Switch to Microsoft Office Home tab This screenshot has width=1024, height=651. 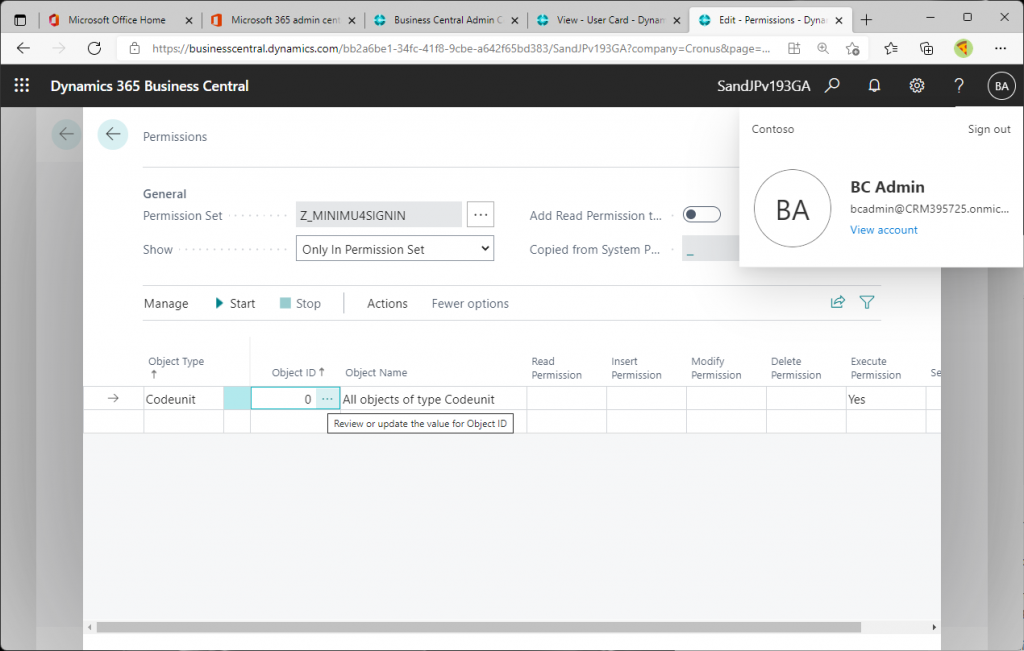pos(116,20)
